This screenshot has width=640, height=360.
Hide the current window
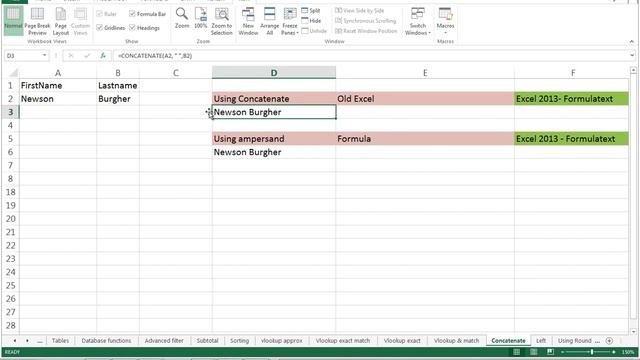coord(311,20)
